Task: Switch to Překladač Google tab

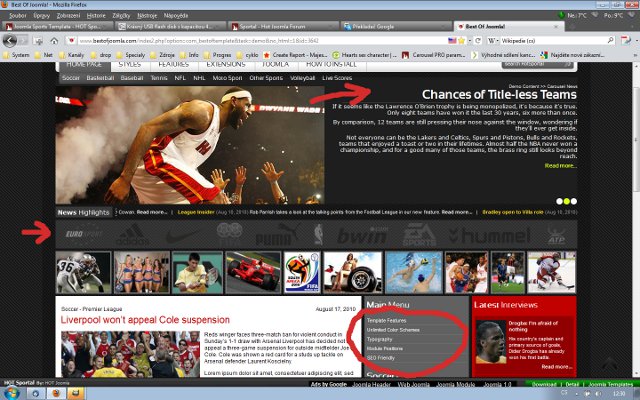Action: [x=396, y=26]
